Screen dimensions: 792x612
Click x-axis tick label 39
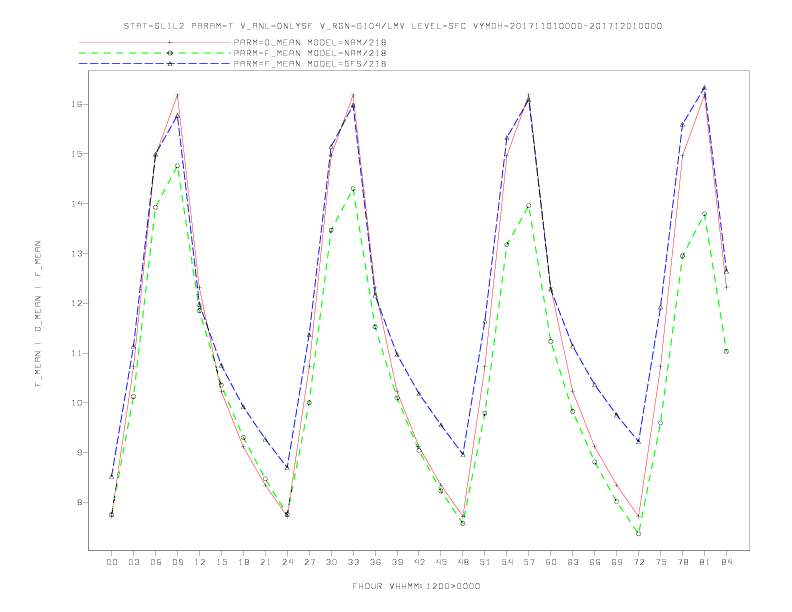pyautogui.click(x=397, y=562)
